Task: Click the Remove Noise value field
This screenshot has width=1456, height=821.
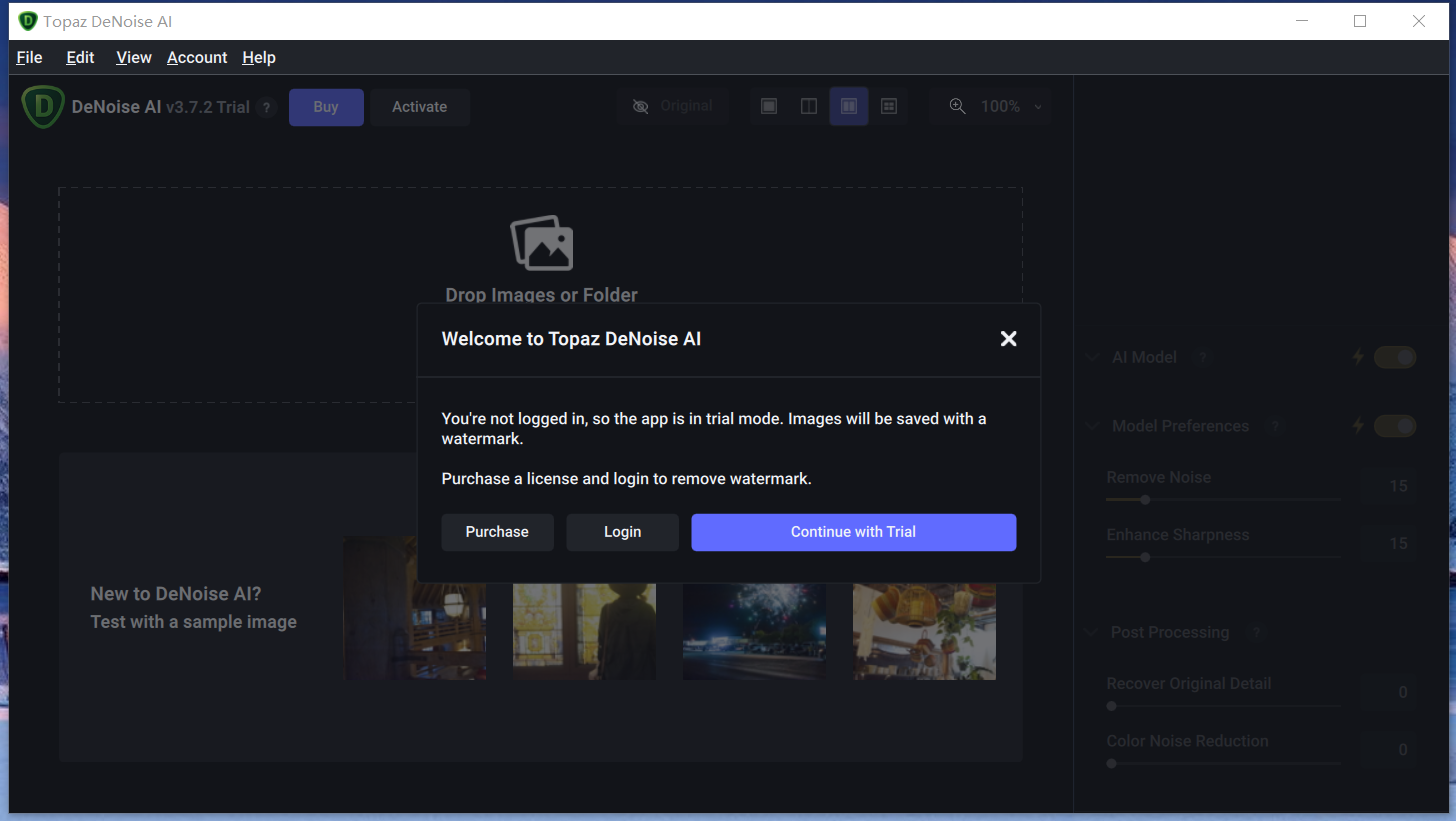Action: 1389,486
